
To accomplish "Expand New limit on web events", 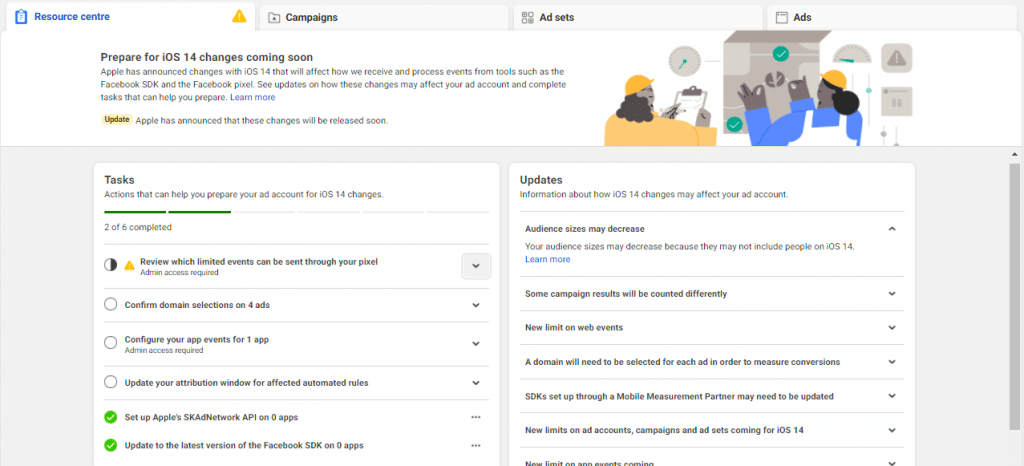I will point(892,328).
